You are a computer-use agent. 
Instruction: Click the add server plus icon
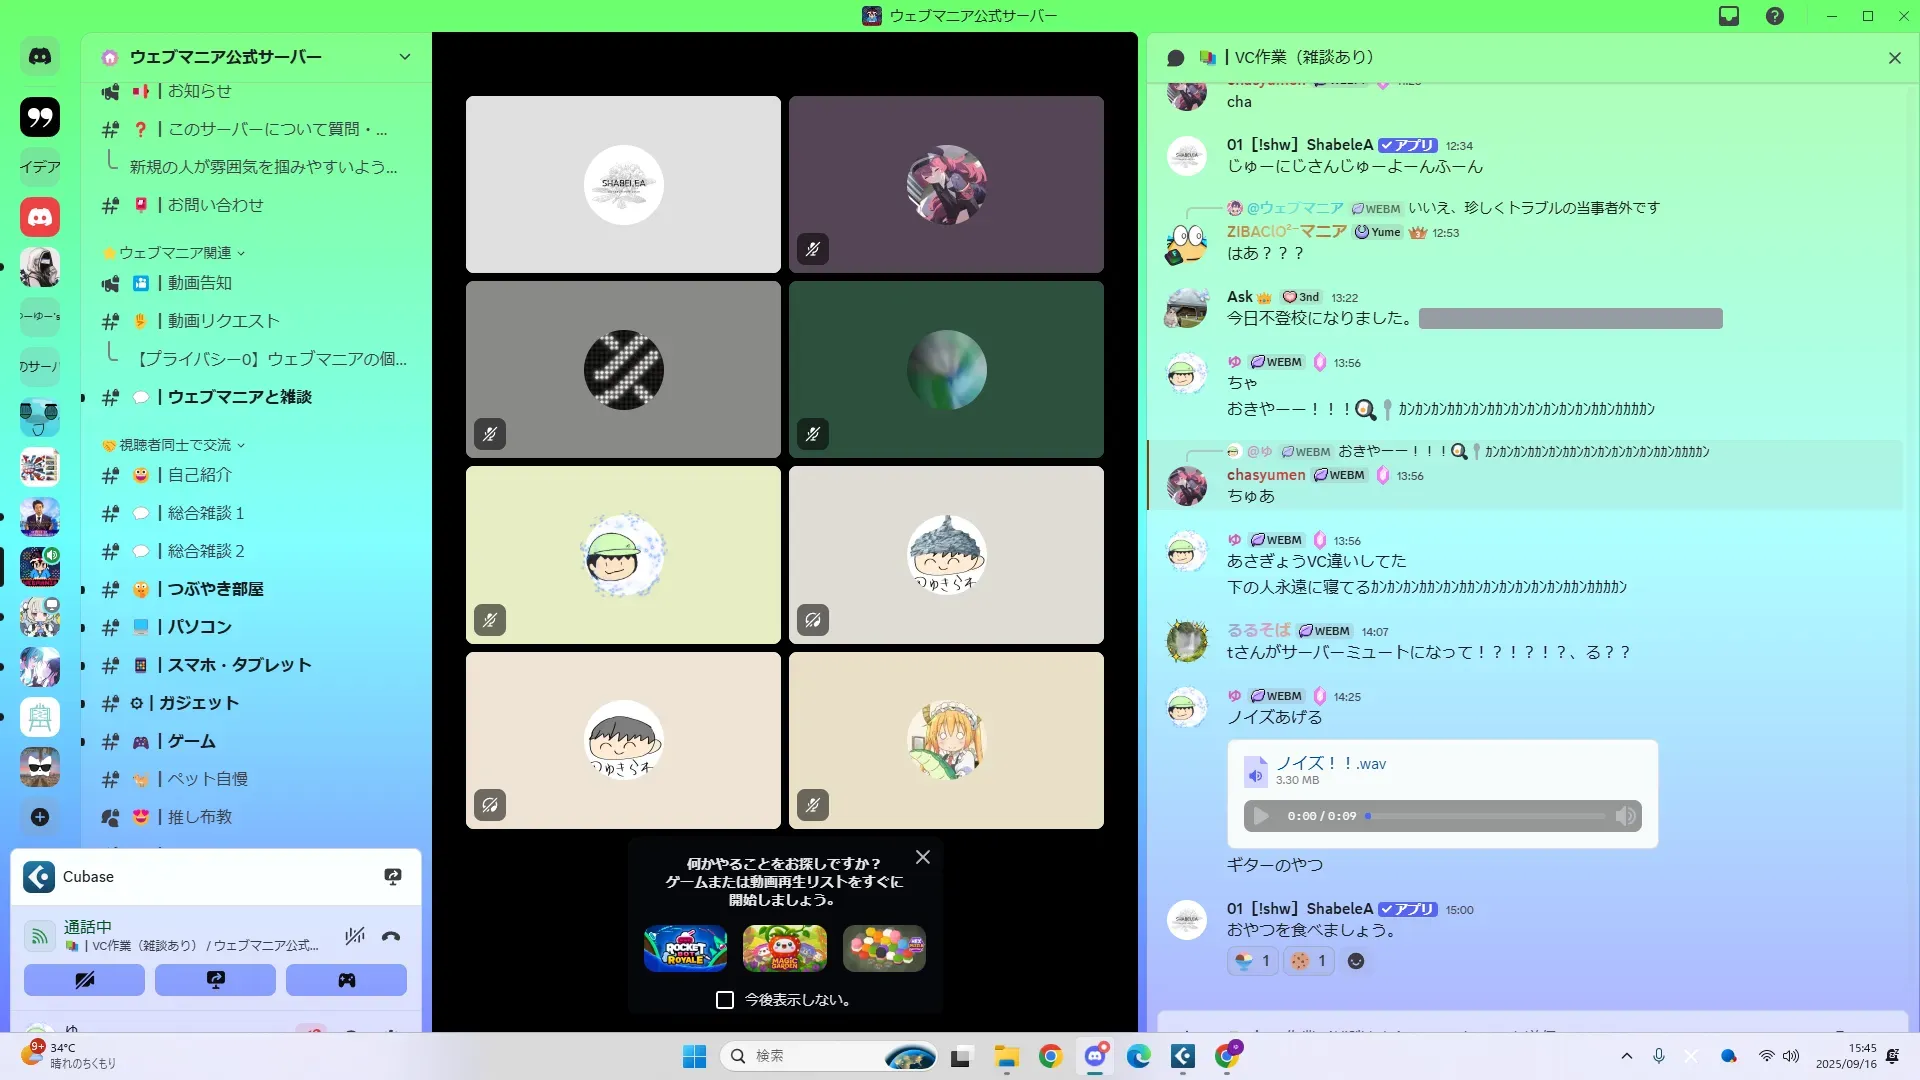click(x=40, y=817)
